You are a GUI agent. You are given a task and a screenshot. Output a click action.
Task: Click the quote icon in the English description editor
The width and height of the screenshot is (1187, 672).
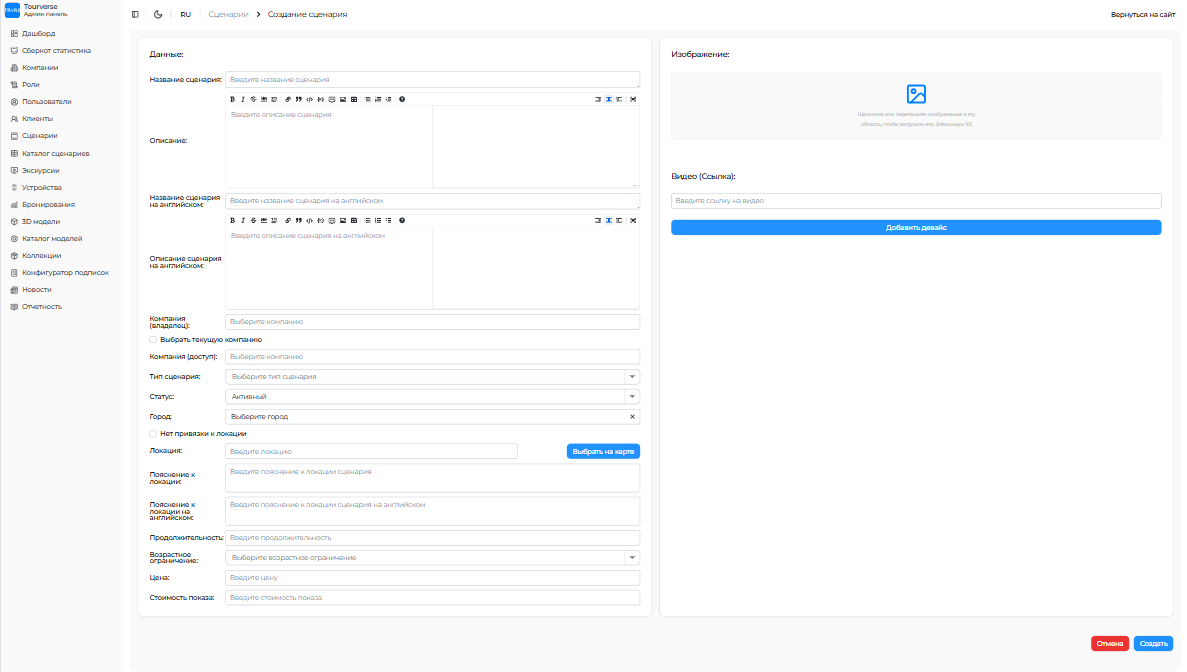click(298, 220)
